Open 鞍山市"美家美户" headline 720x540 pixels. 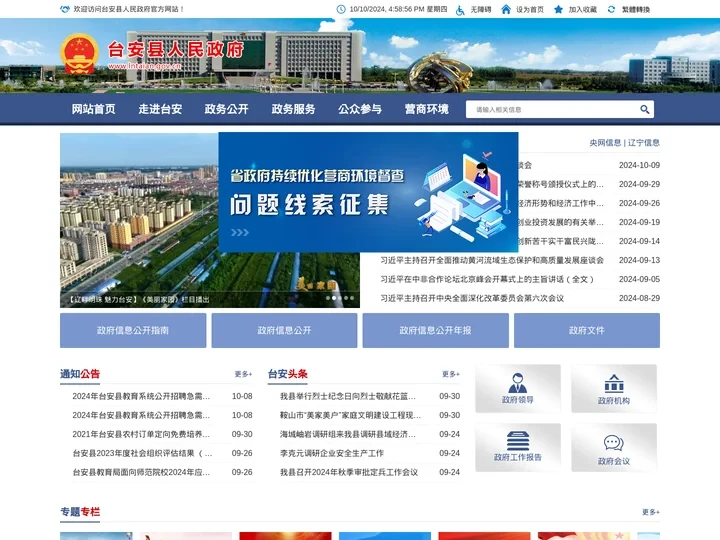pyautogui.click(x=350, y=415)
